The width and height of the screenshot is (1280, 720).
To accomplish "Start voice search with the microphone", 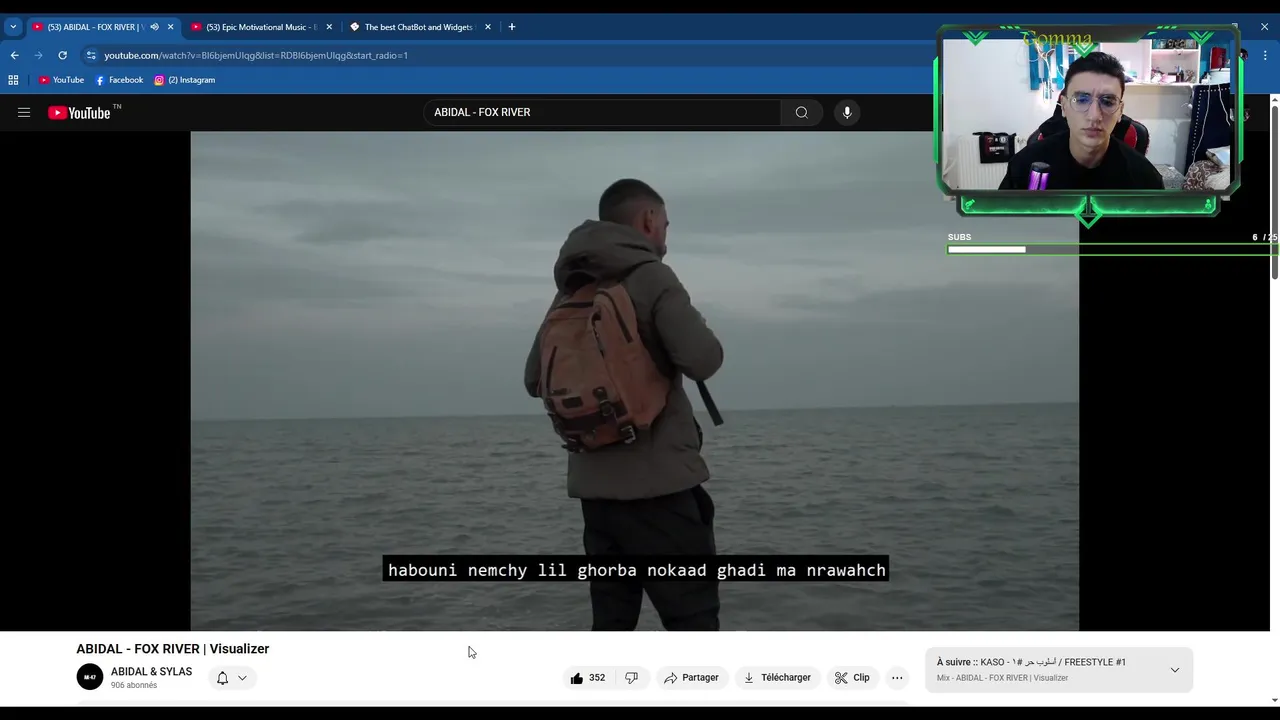I will click(x=847, y=113).
